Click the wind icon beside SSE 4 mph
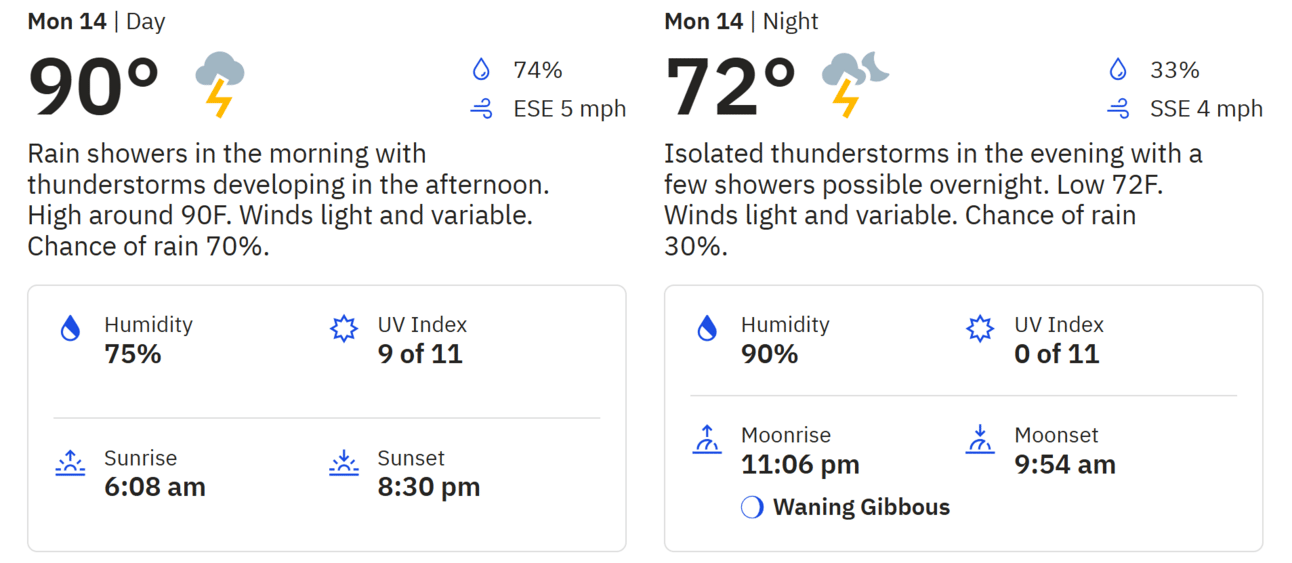The height and width of the screenshot is (563, 1292). click(x=1118, y=109)
